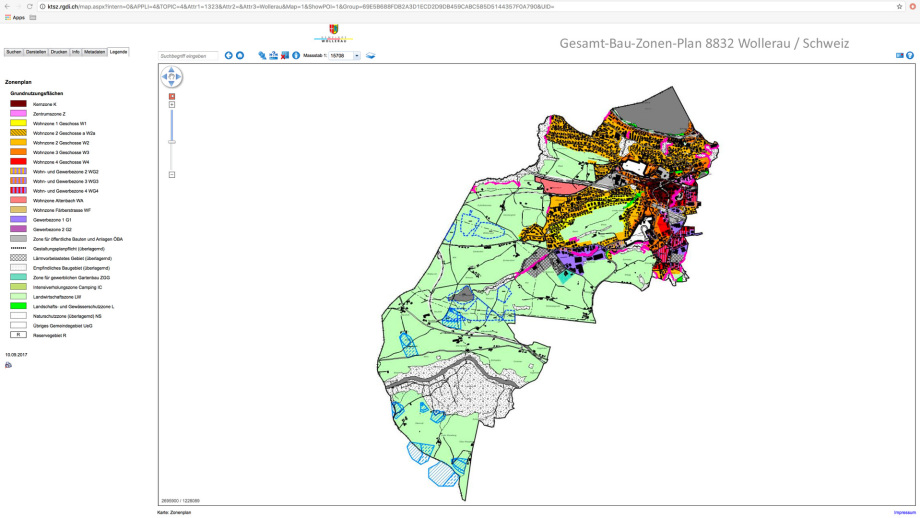Click the red square above the zoom slider
Screen dimensions: 920x518
click(x=172, y=96)
